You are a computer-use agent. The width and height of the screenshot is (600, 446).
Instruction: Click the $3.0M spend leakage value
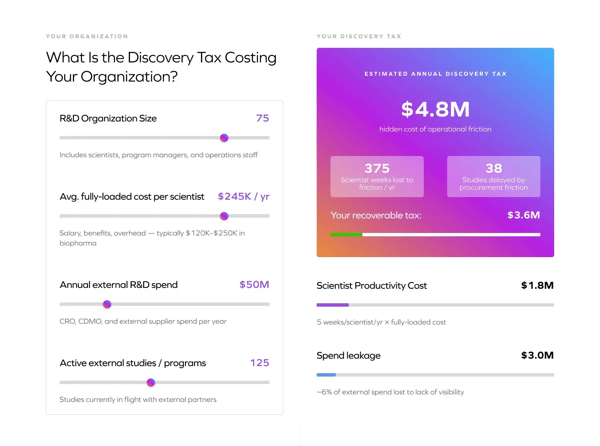pyautogui.click(x=537, y=355)
